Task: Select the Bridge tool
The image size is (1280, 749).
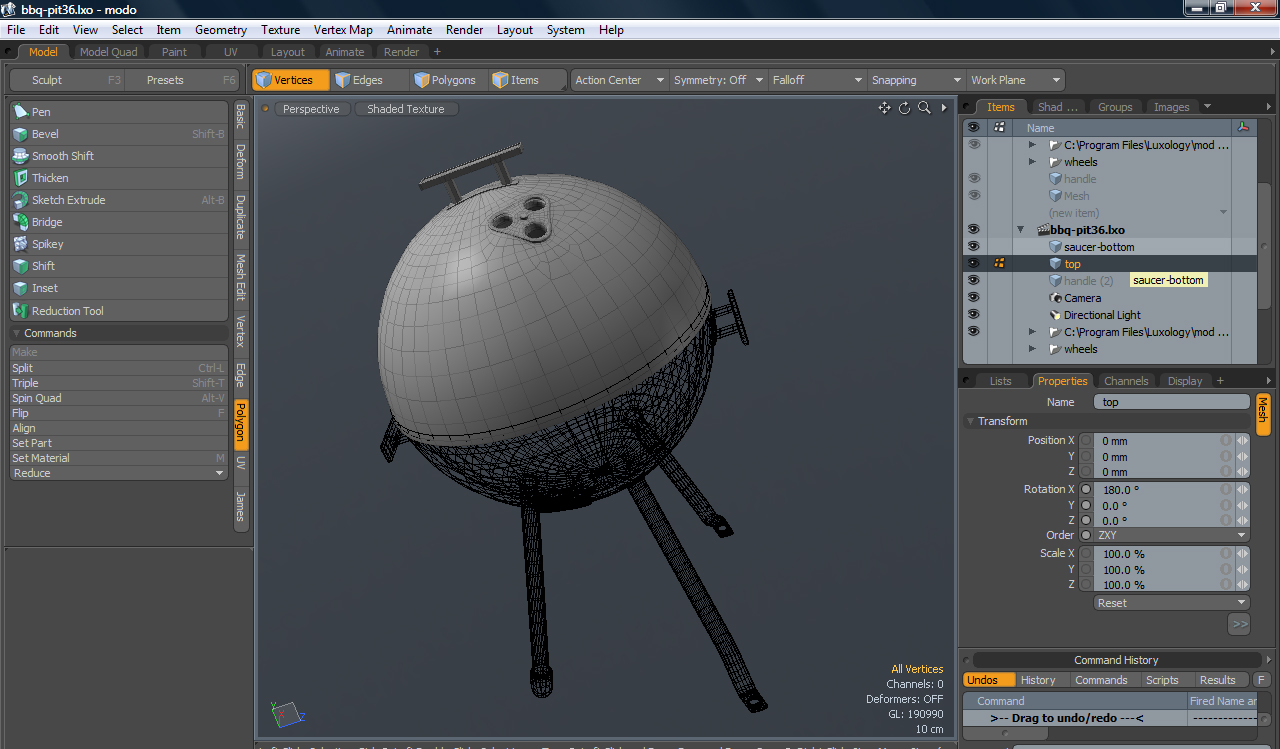Action: point(119,222)
